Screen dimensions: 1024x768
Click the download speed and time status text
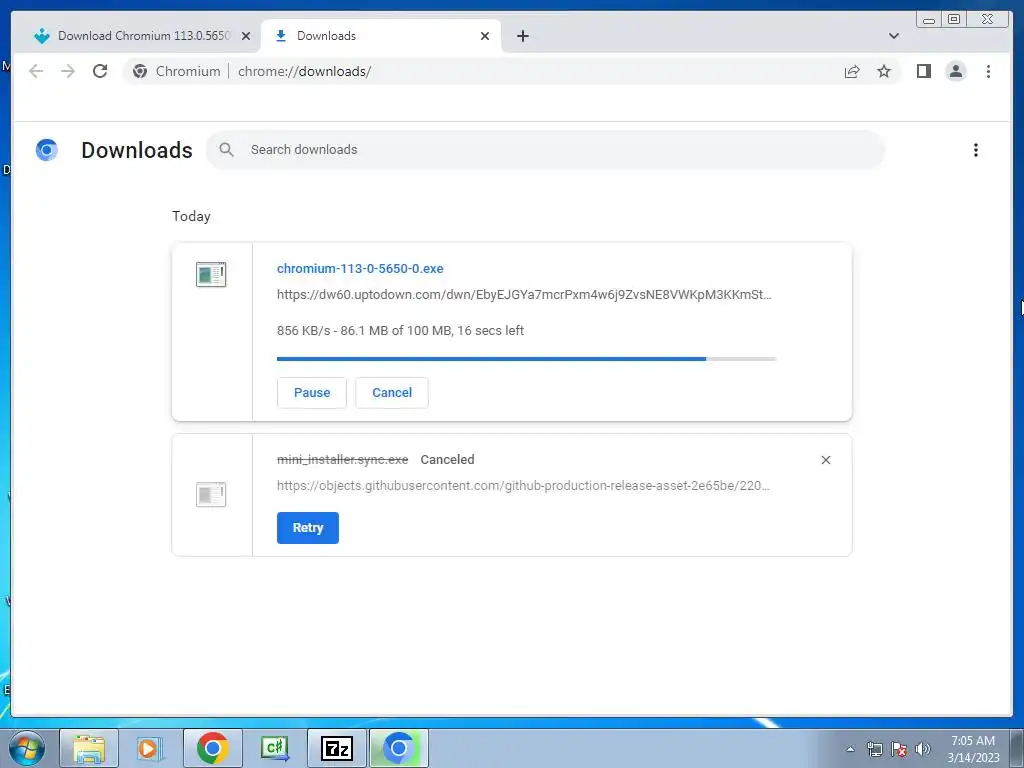400,330
